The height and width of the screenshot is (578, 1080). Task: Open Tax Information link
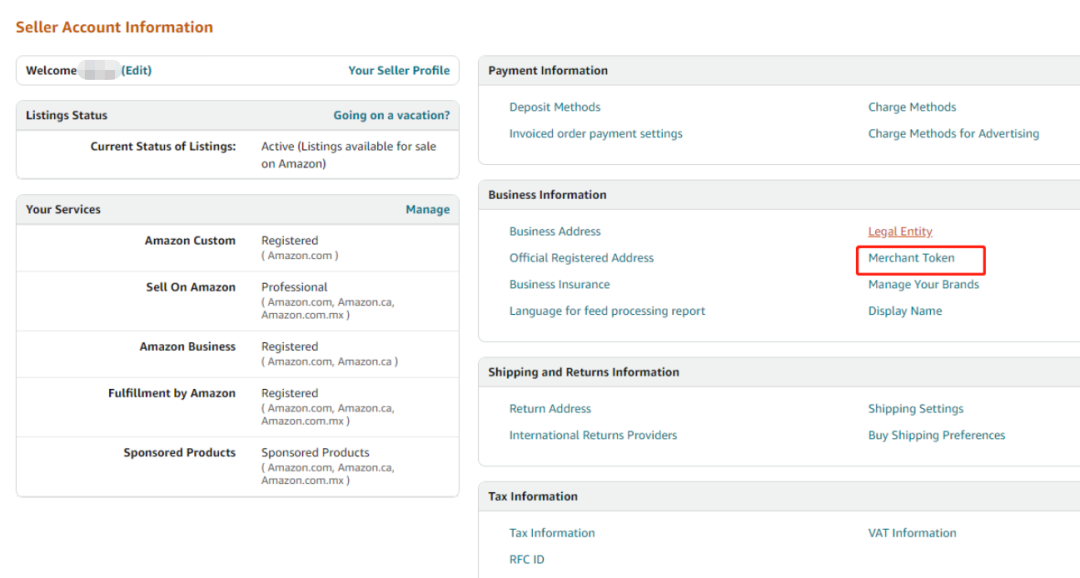(552, 533)
